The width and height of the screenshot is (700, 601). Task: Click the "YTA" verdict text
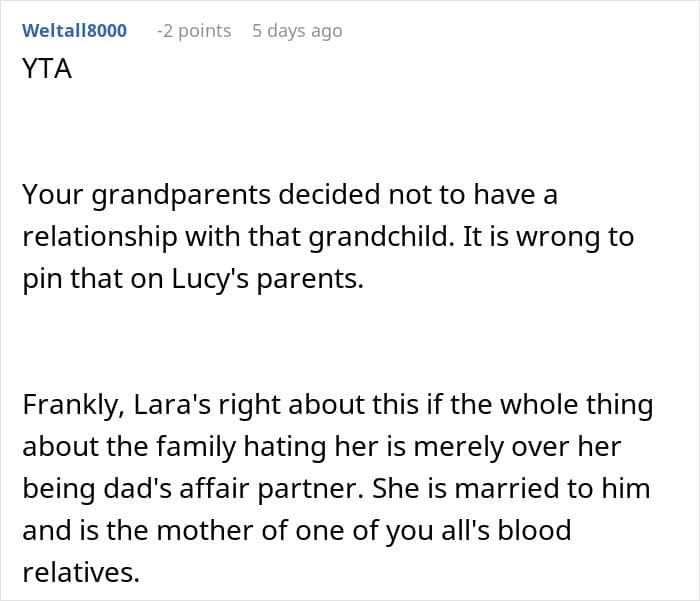(47, 71)
